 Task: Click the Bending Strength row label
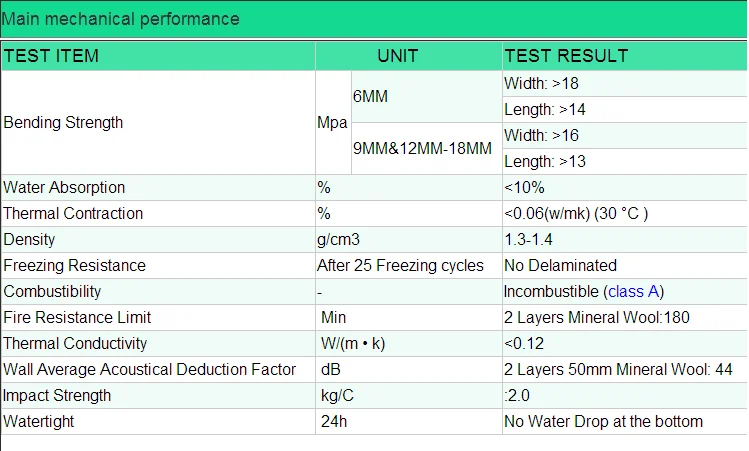coord(64,123)
